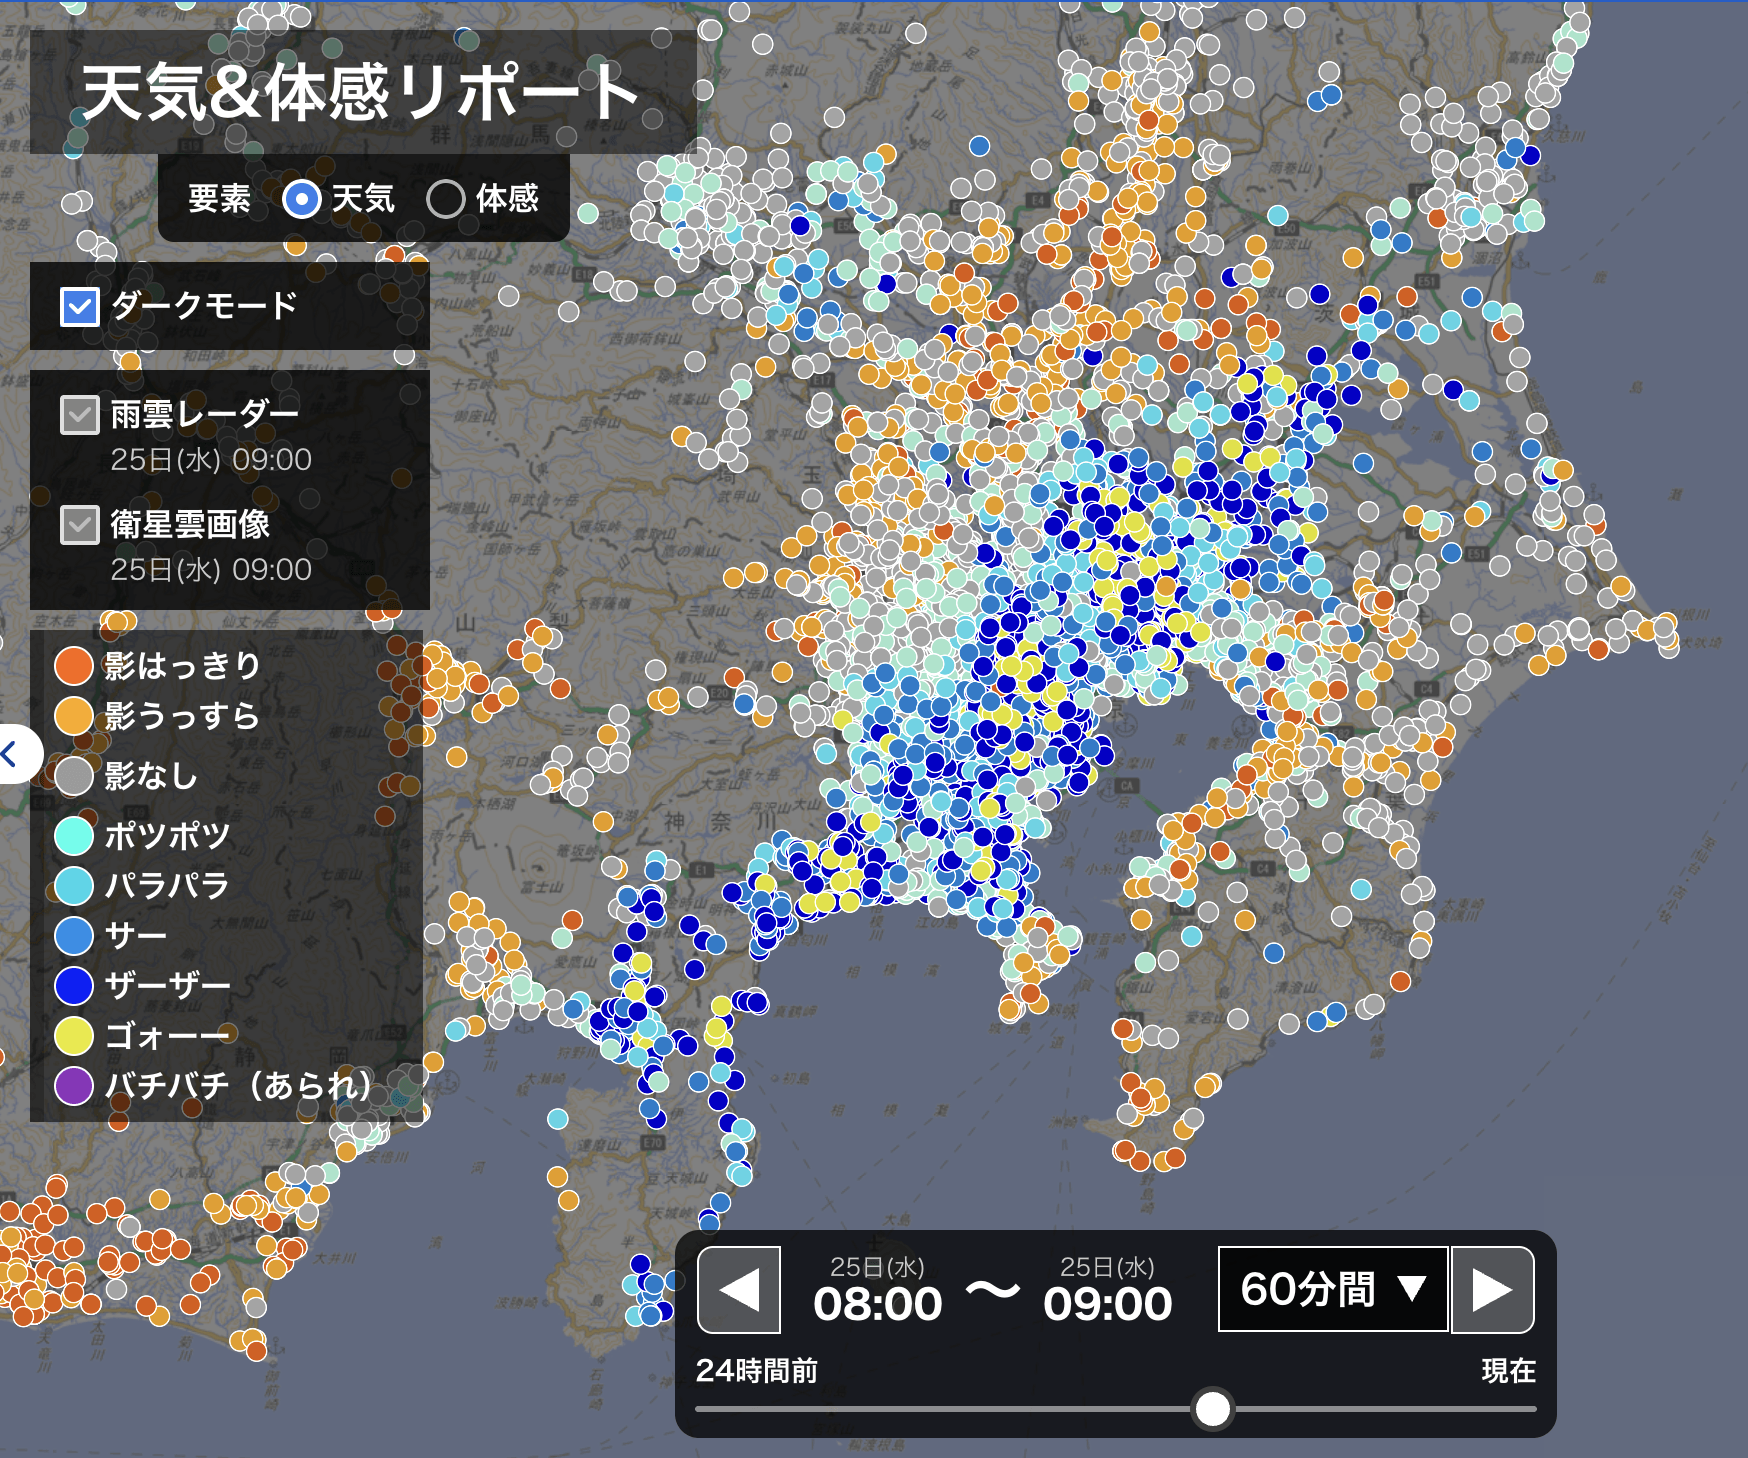Screen dimensions: 1748x1458
Task: Select the 天気 radio button
Action: (301, 199)
